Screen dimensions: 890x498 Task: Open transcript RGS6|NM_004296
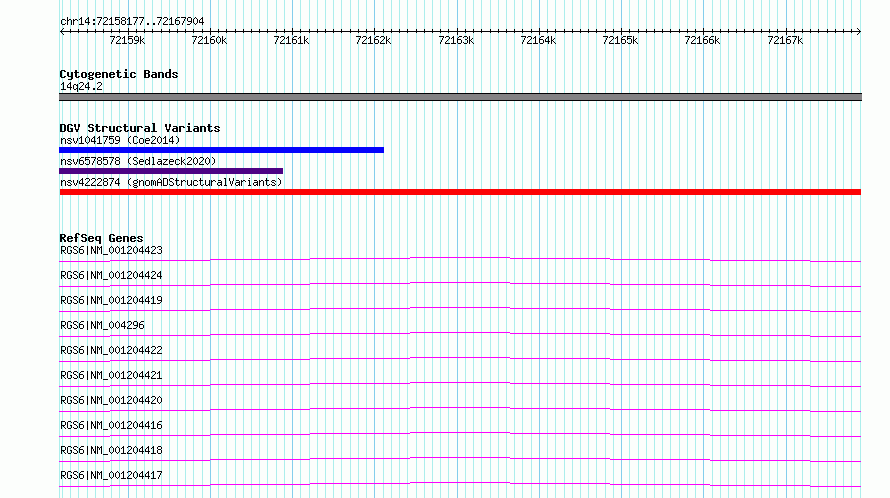(x=102, y=325)
